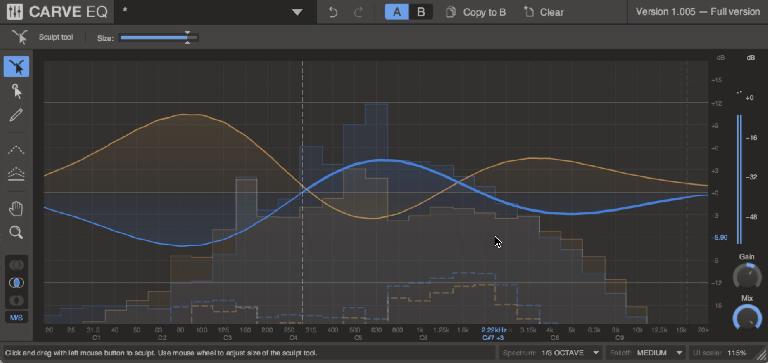Click the Clear button
The height and width of the screenshot is (363, 768).
point(544,12)
